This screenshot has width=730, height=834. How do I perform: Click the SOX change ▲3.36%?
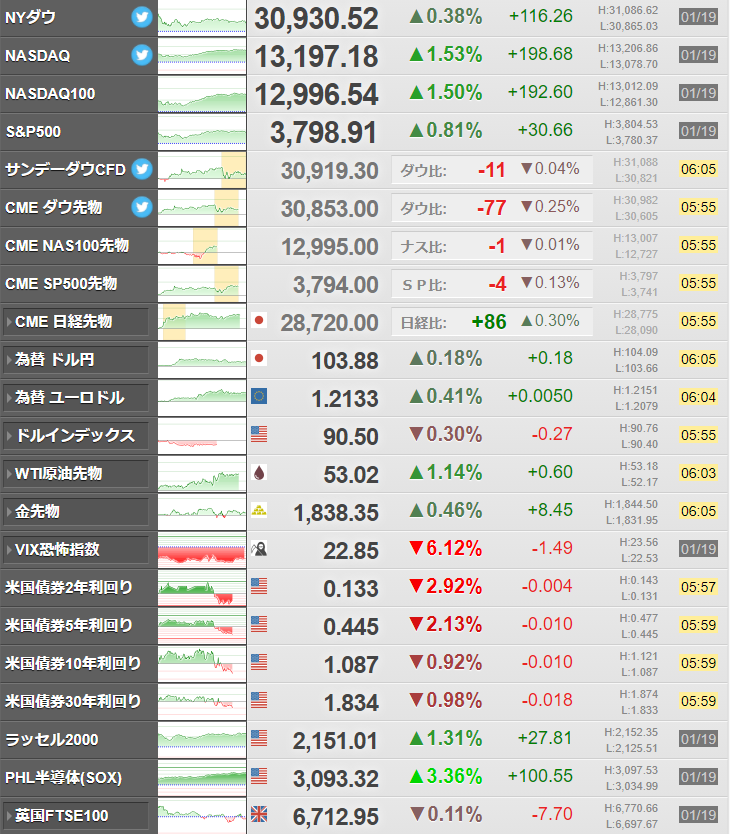tap(445, 776)
